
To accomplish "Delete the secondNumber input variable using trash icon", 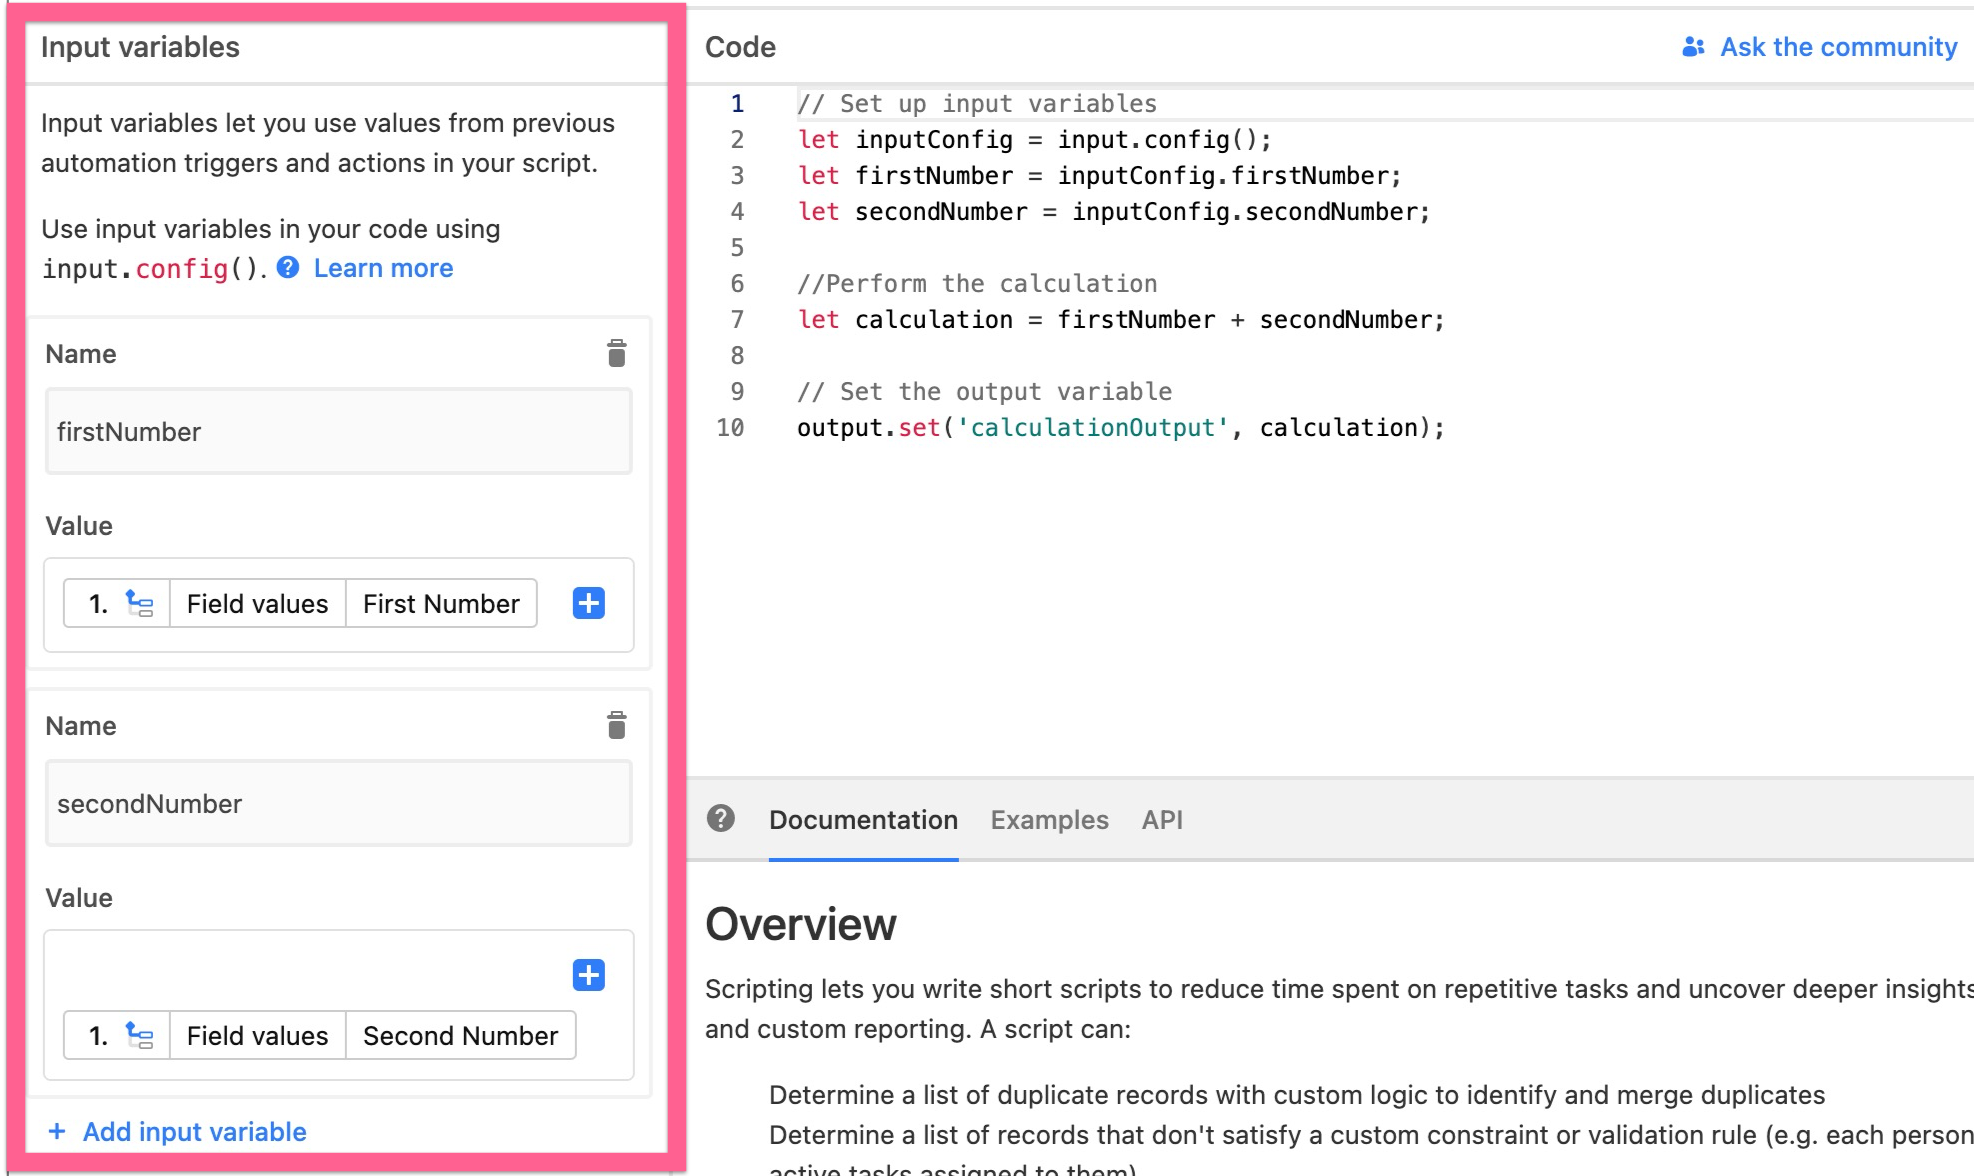I will (x=617, y=726).
